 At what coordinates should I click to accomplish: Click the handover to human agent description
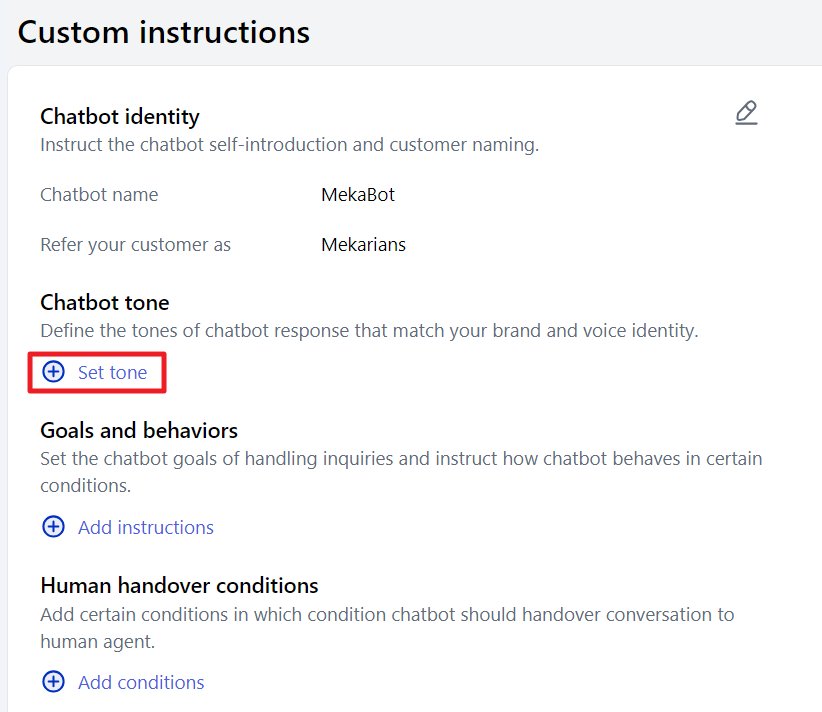(x=387, y=628)
